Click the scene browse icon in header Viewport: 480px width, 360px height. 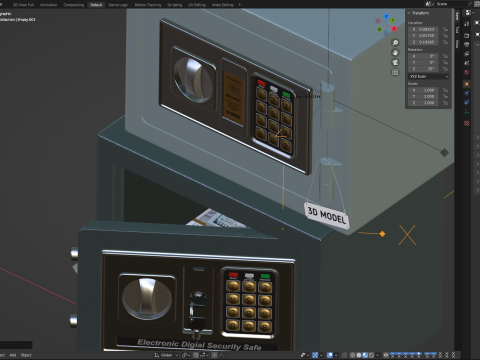tap(429, 4)
